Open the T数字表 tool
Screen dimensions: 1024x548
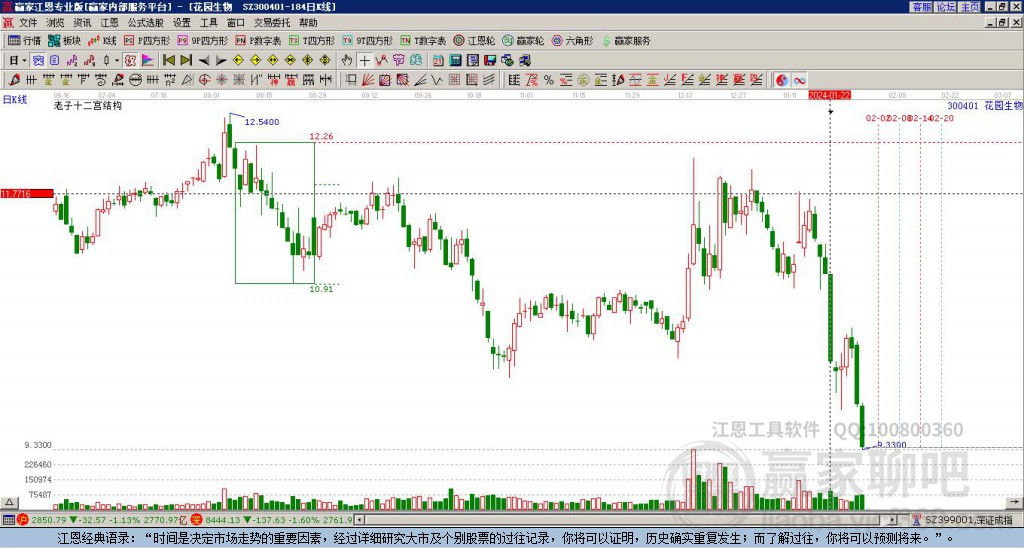click(423, 40)
